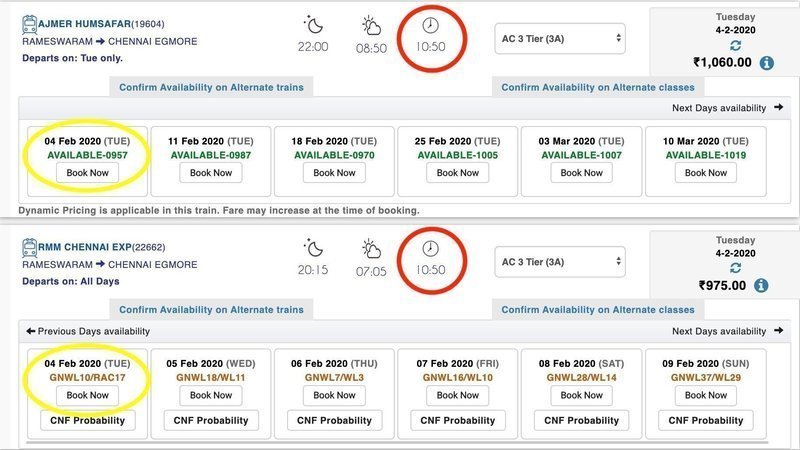The image size is (800, 450).
Task: Open Confirm Availability on Alternate classes tab, second train
Action: coord(597,310)
